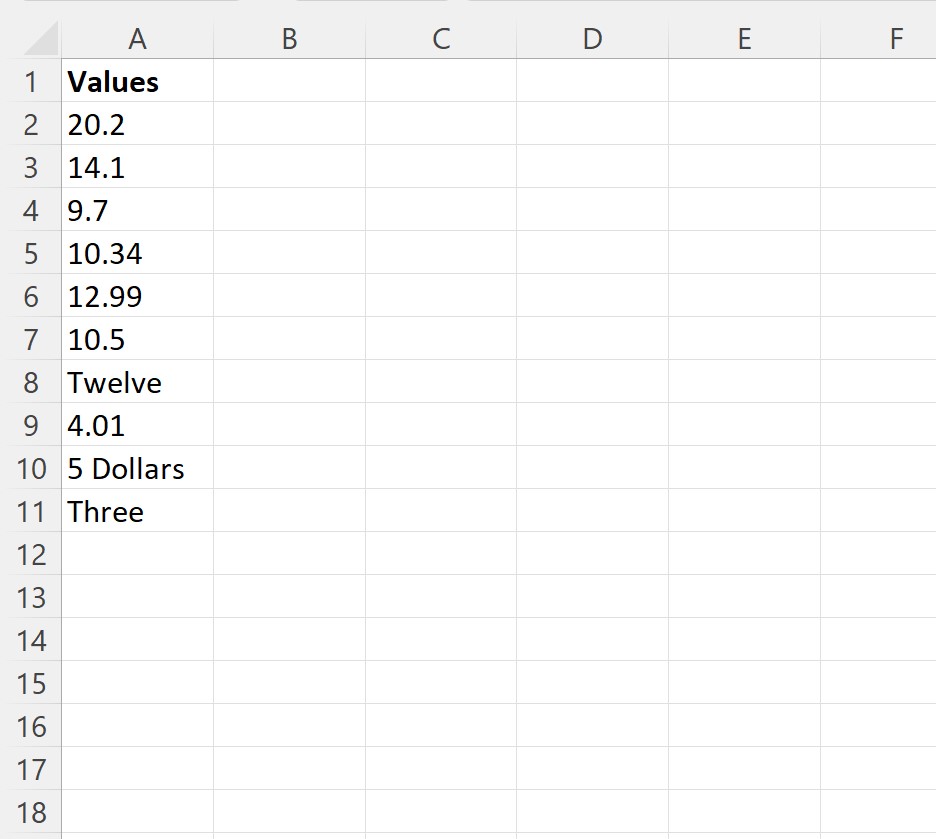Image resolution: width=936 pixels, height=839 pixels.
Task: Select row 5 header
Action: click(31, 252)
